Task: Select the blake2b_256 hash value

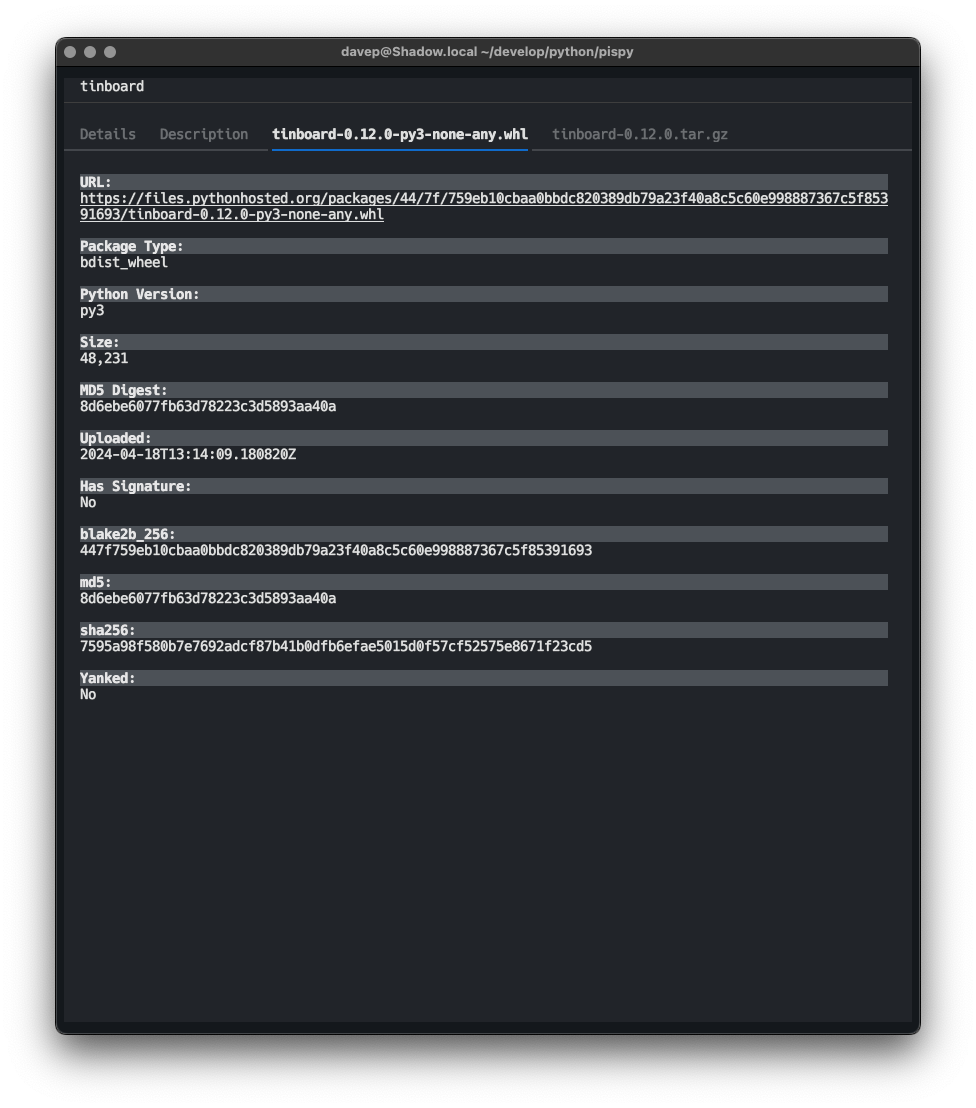Action: coord(336,550)
